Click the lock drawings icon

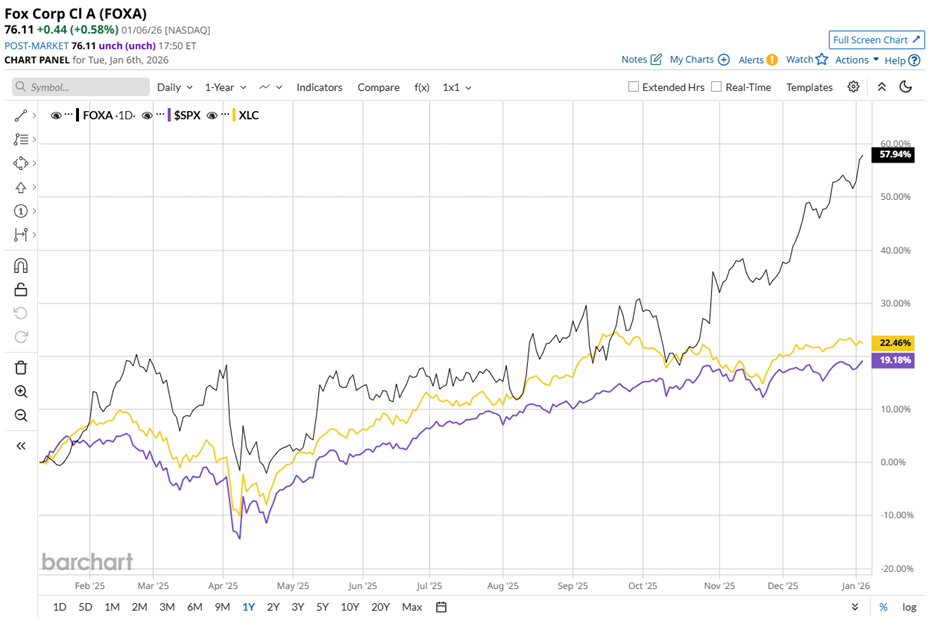[21, 290]
